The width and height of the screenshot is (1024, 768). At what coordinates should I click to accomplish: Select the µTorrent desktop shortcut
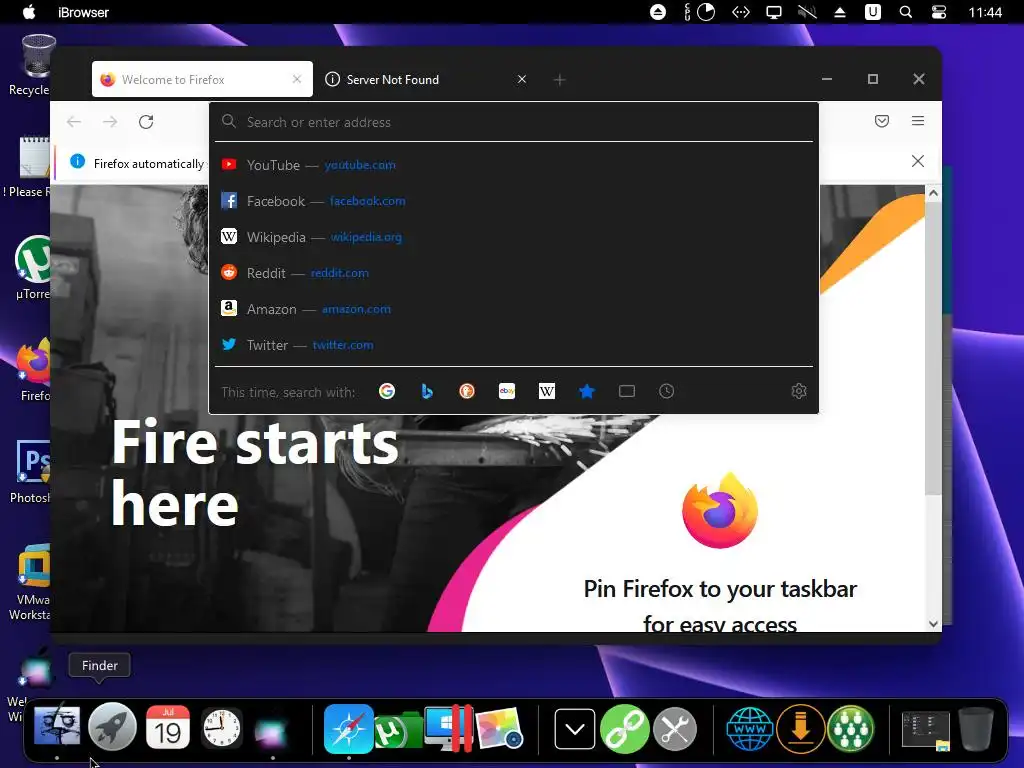tap(32, 268)
